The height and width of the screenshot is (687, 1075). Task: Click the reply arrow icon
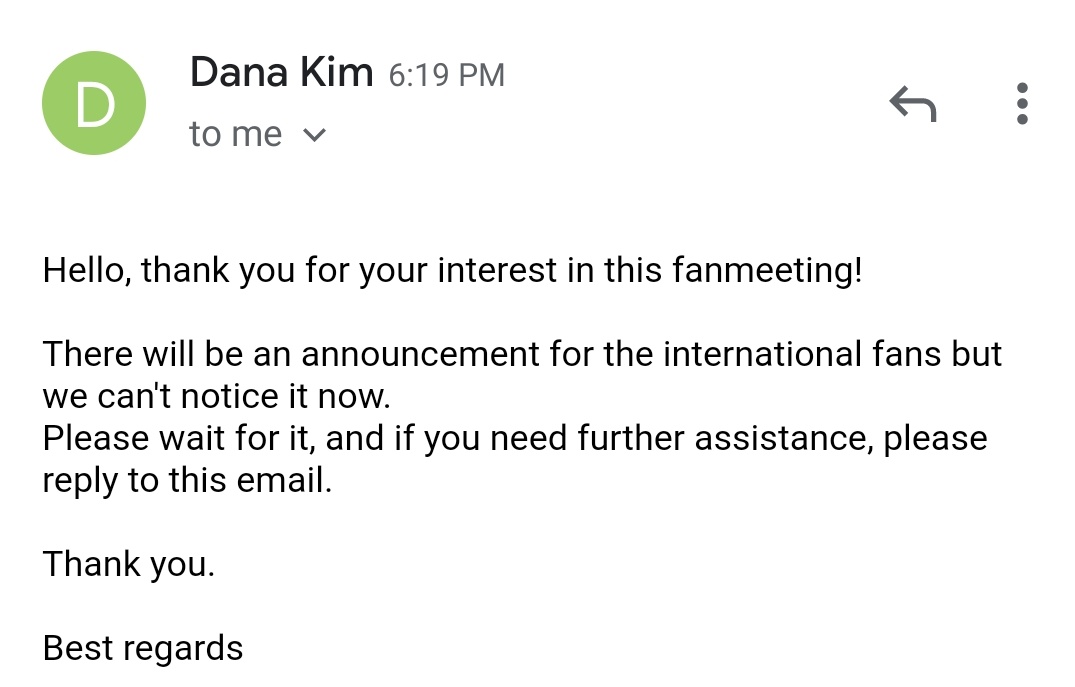pos(913,104)
